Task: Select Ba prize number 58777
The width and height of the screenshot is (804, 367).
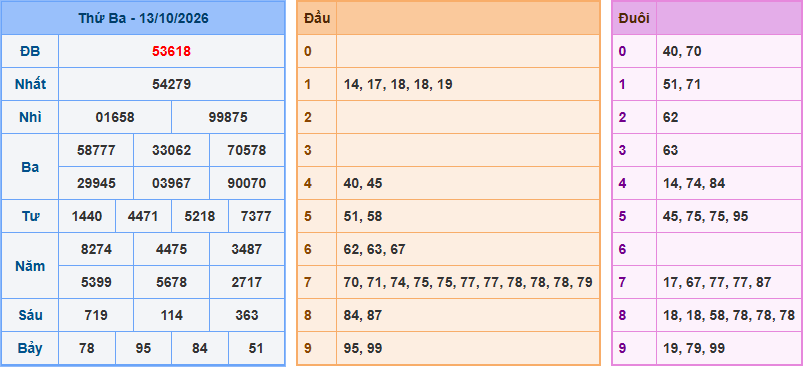Action: click(96, 150)
